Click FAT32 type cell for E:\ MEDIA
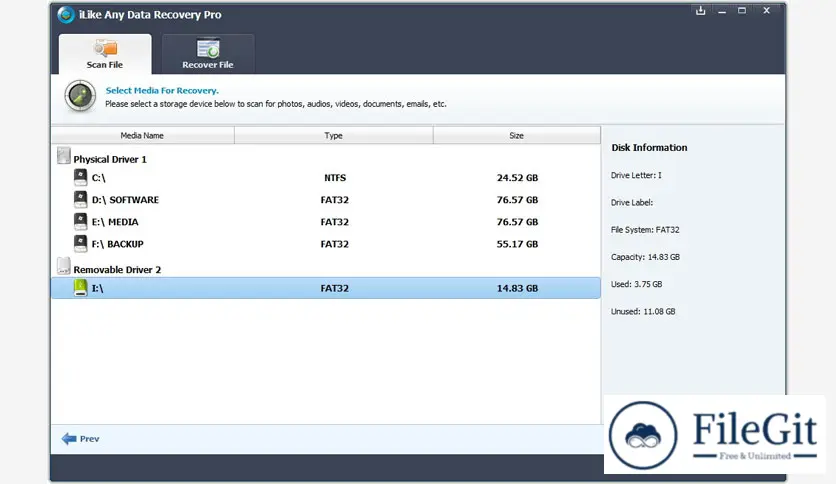 (335, 222)
